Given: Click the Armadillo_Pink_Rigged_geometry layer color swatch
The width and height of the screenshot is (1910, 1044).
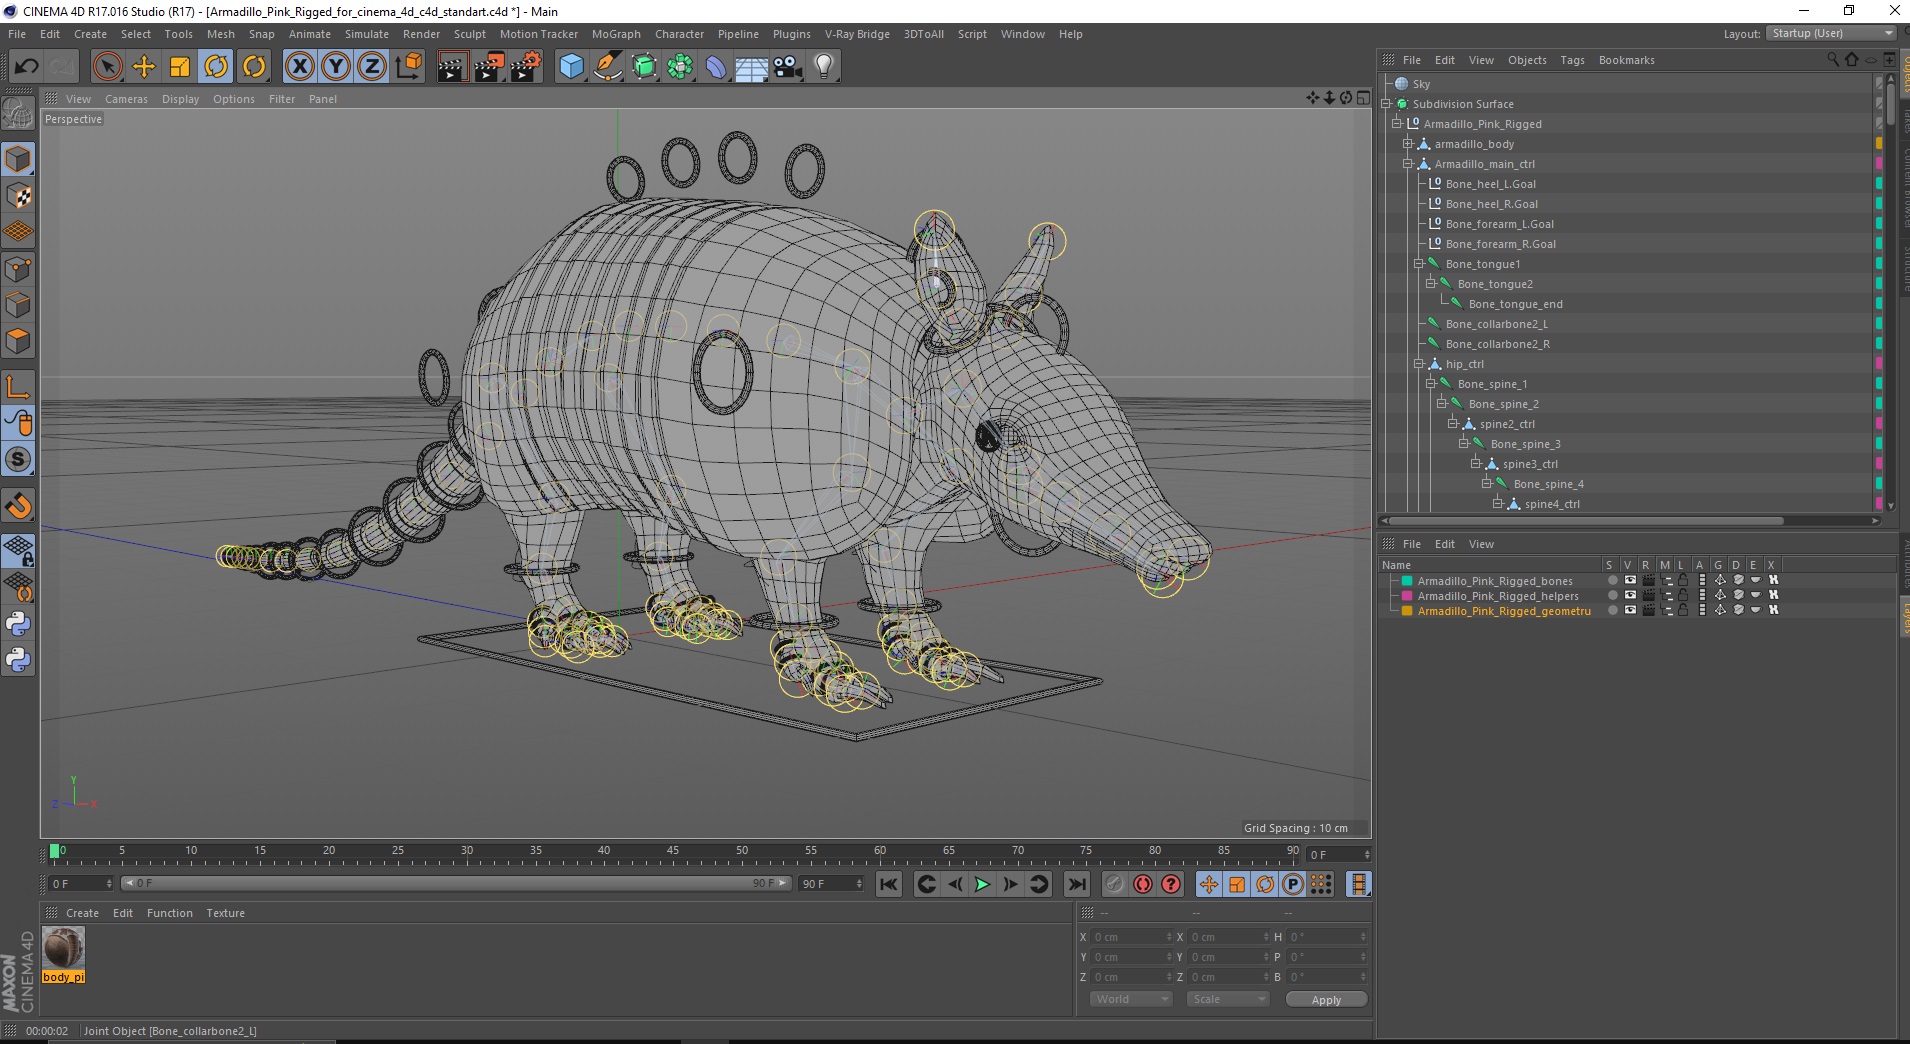Looking at the screenshot, I should [1407, 611].
